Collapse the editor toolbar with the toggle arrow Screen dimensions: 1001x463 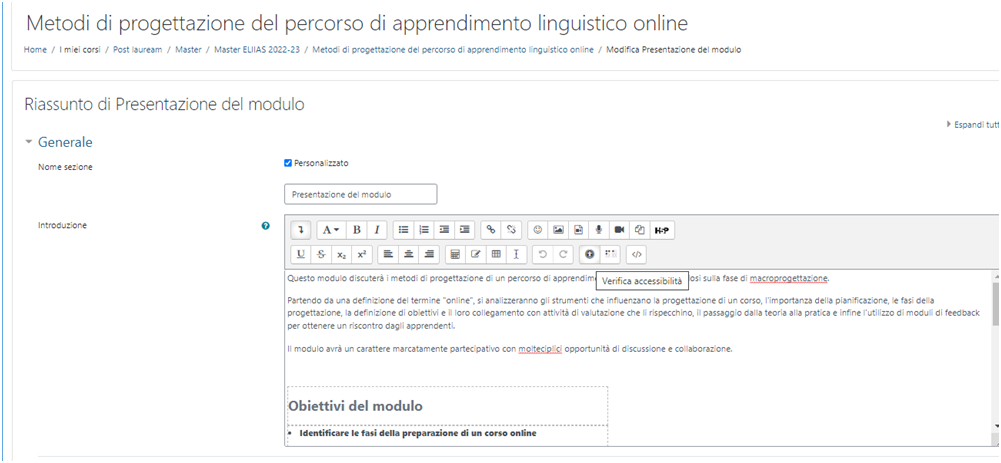[300, 230]
